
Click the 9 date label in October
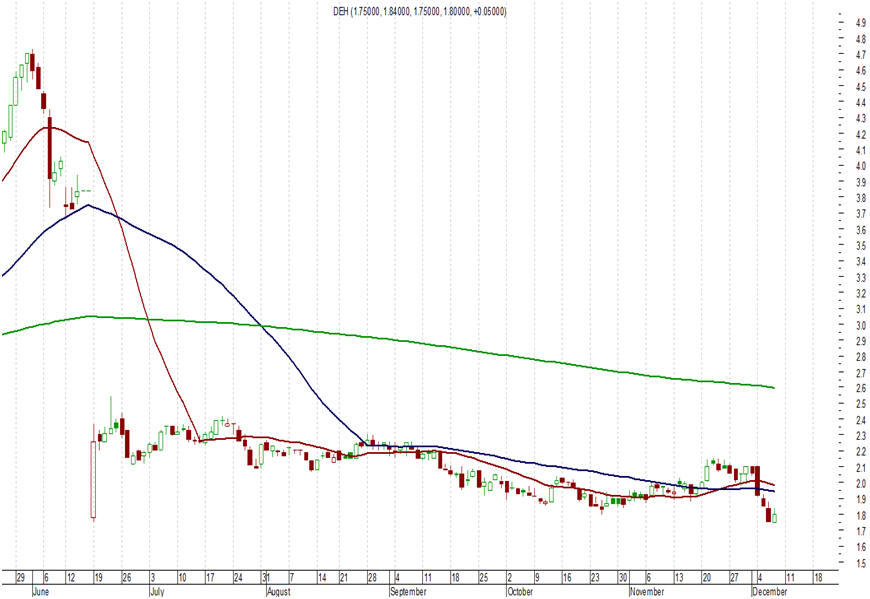point(538,578)
